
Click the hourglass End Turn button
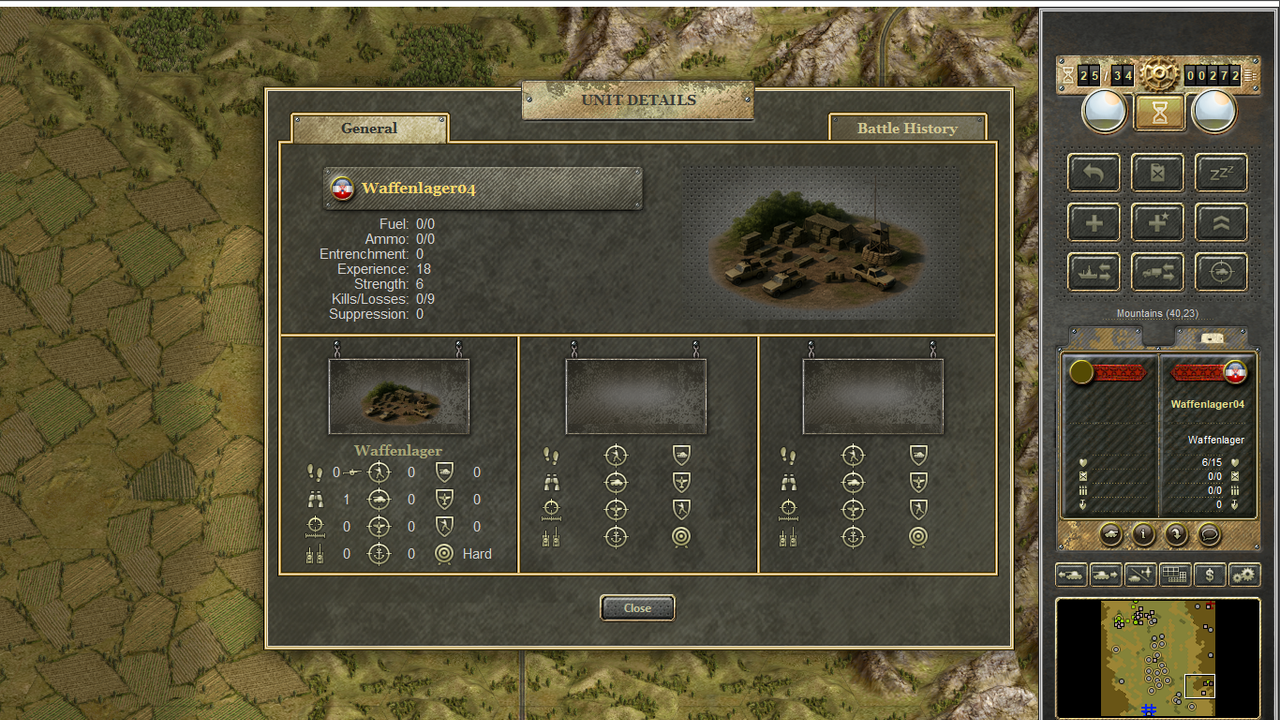point(1159,112)
